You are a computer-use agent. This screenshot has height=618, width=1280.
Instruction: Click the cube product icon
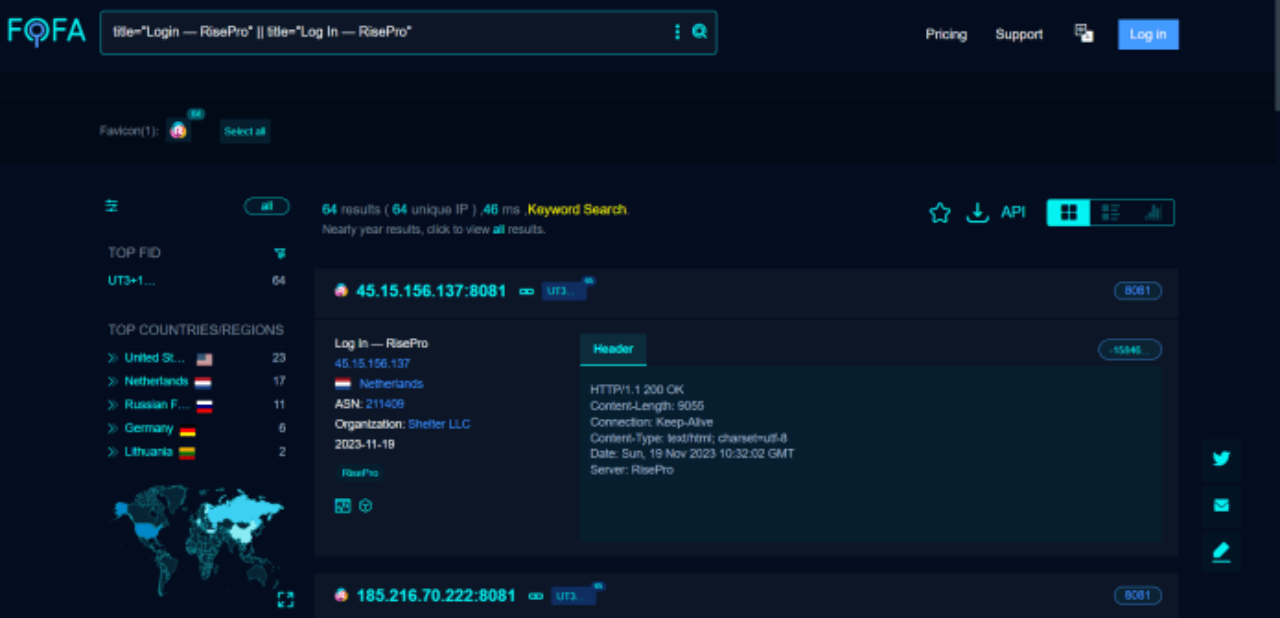click(x=366, y=506)
